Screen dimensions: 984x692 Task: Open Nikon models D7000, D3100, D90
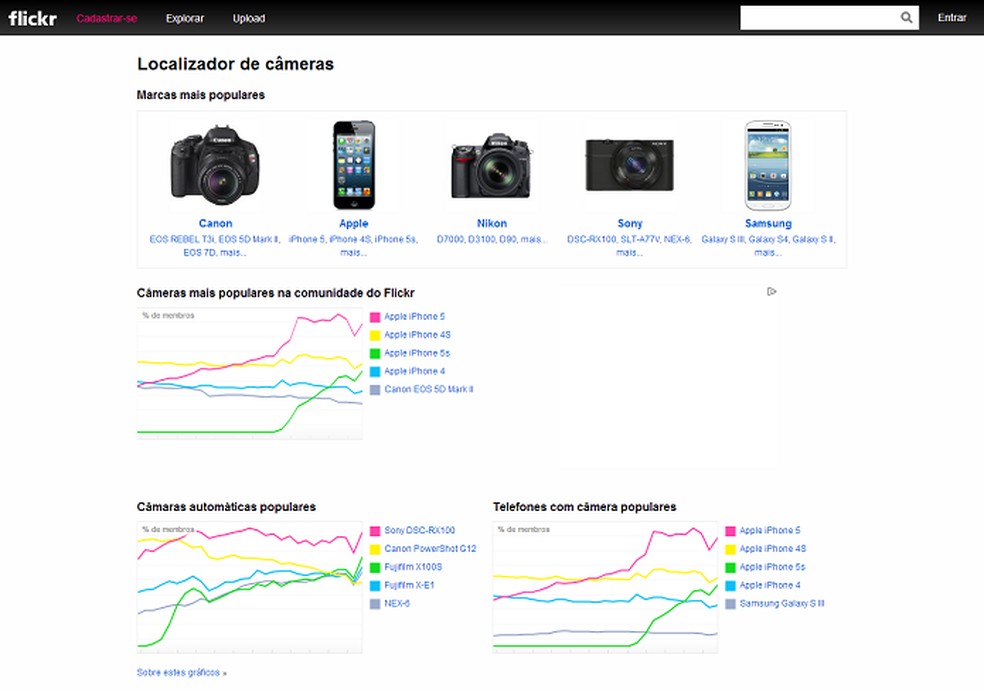coord(491,239)
